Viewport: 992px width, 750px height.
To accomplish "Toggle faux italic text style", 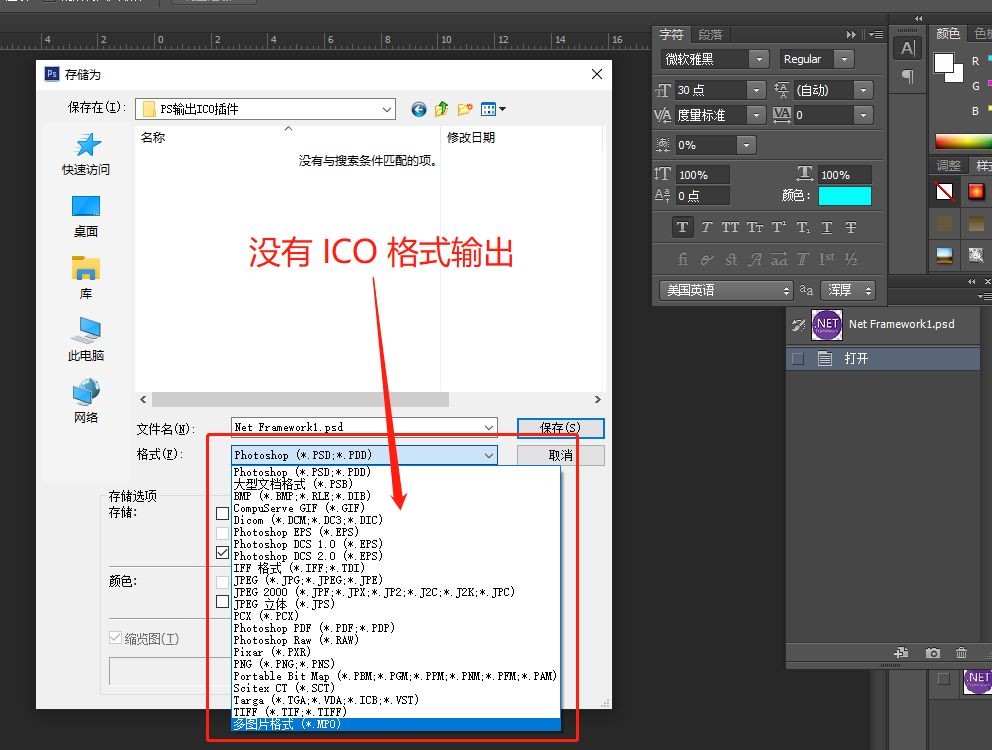I will click(x=707, y=227).
